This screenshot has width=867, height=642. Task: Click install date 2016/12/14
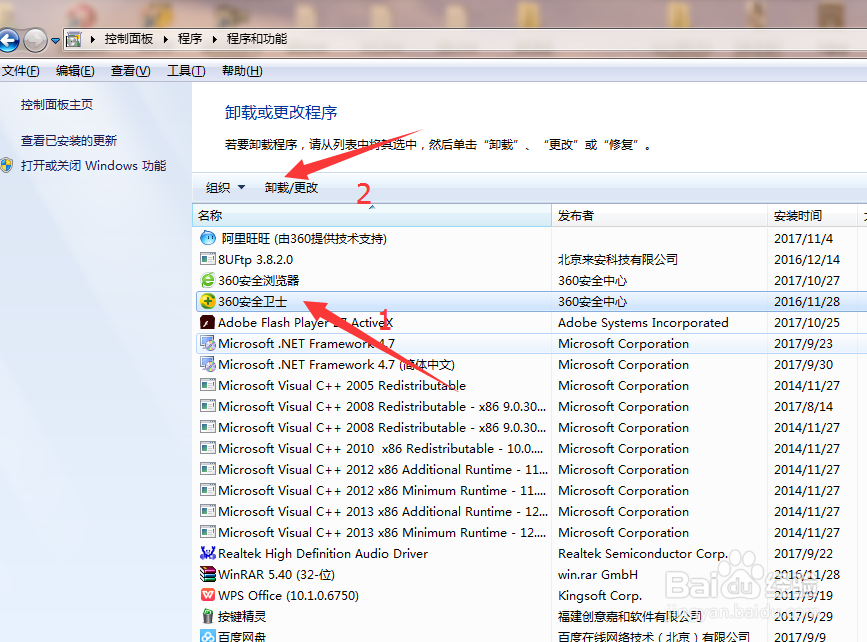807,259
